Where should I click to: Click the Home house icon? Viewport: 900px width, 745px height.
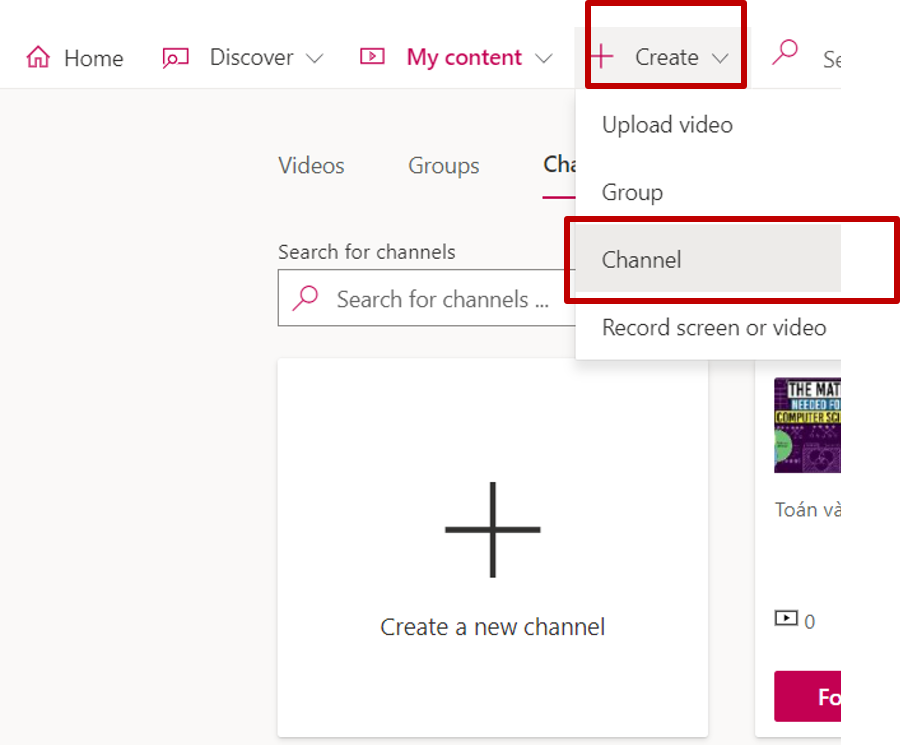pos(38,58)
